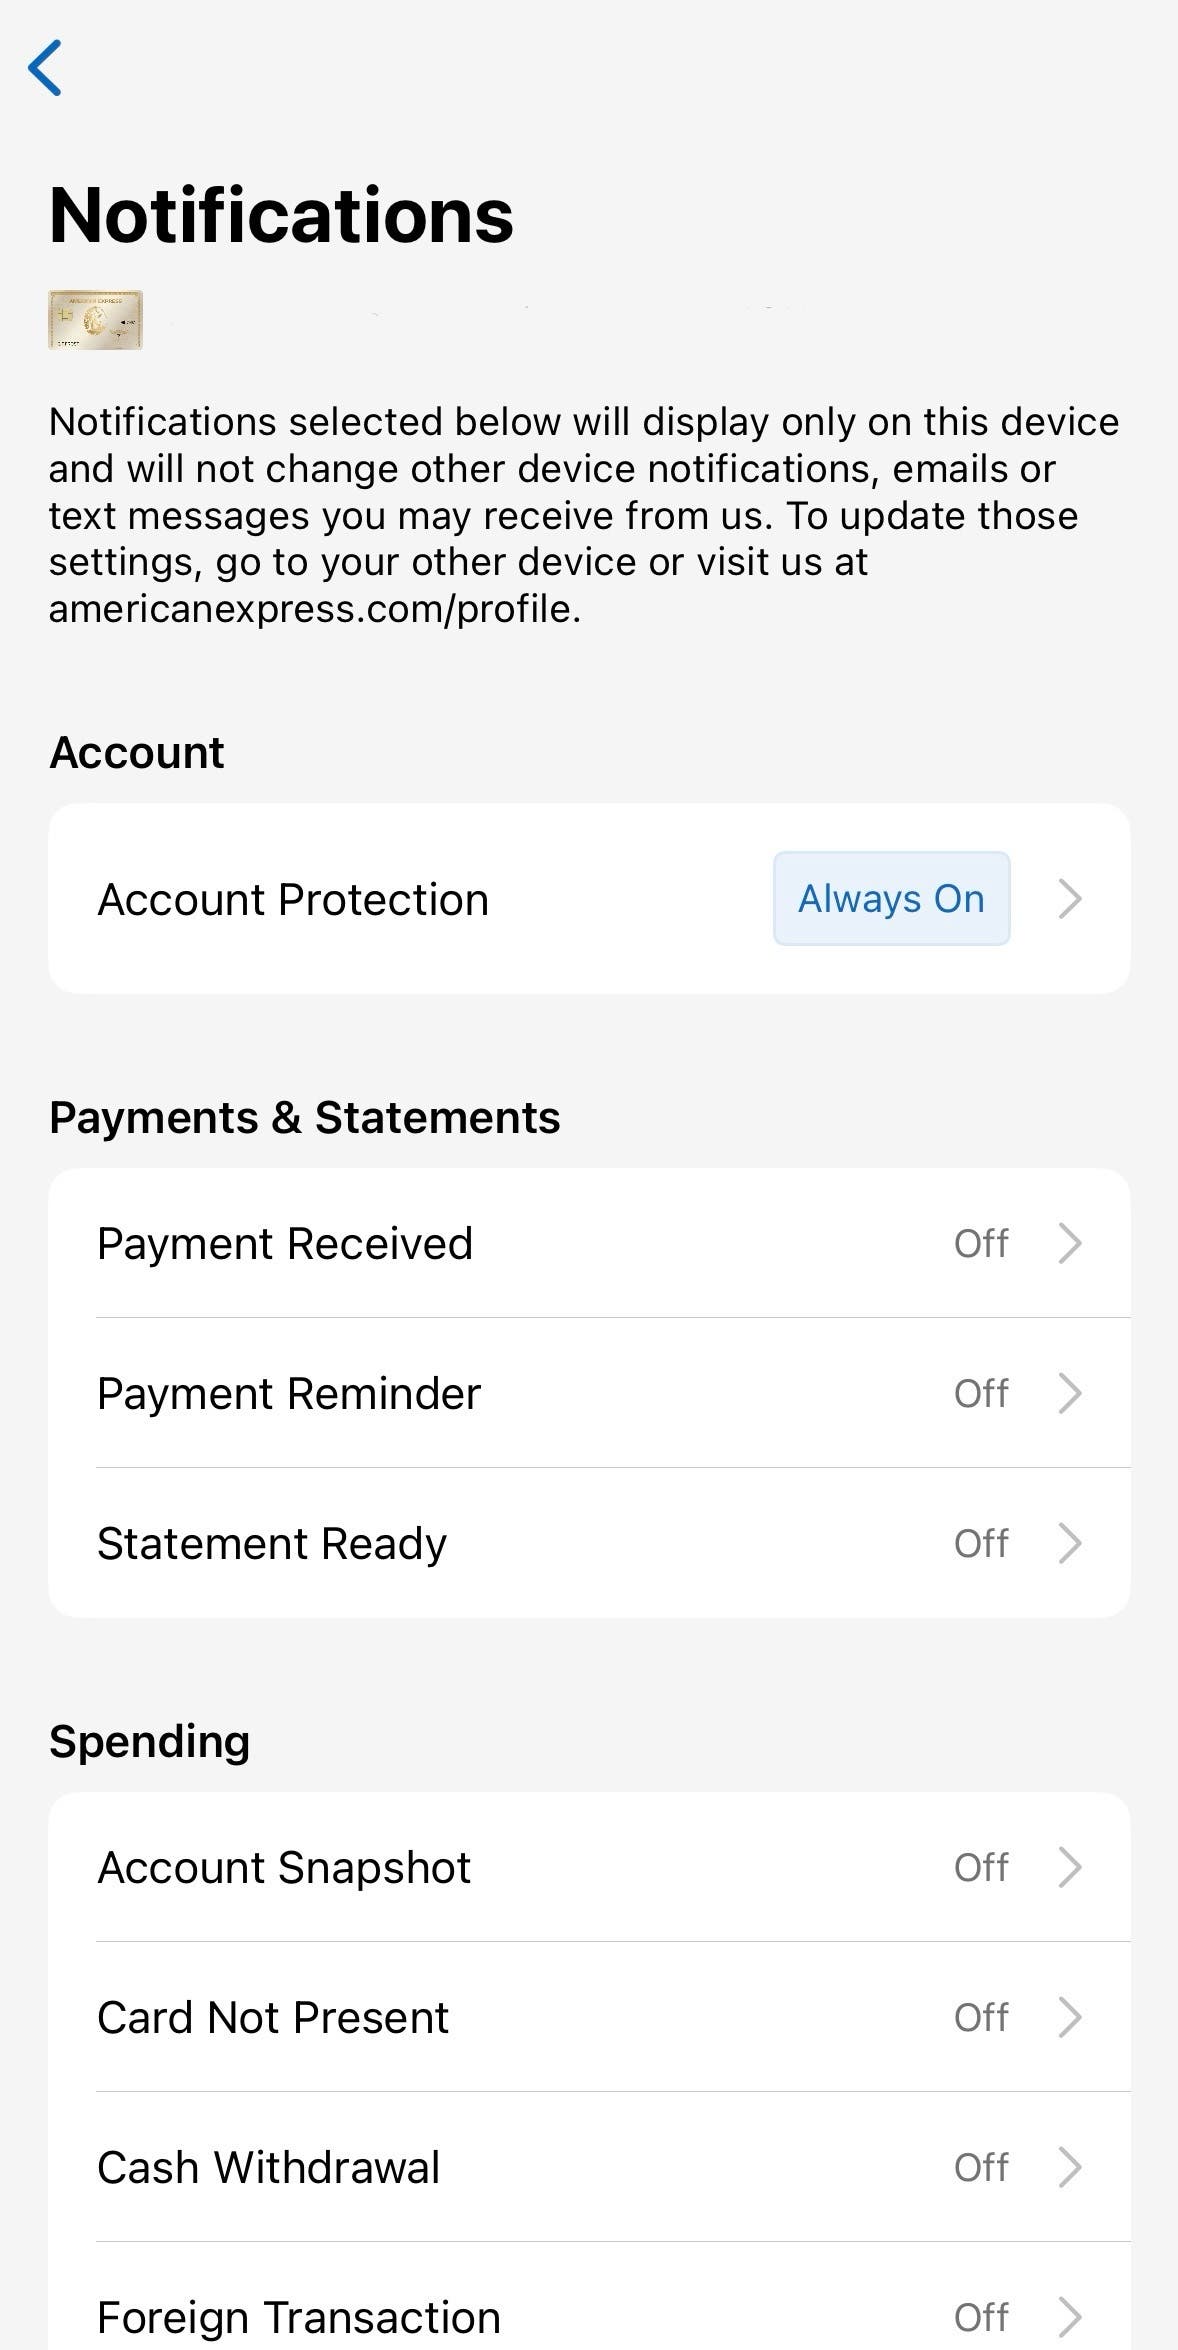Open the Foreign Transaction row
The height and width of the screenshot is (2350, 1178).
(x=299, y=2317)
